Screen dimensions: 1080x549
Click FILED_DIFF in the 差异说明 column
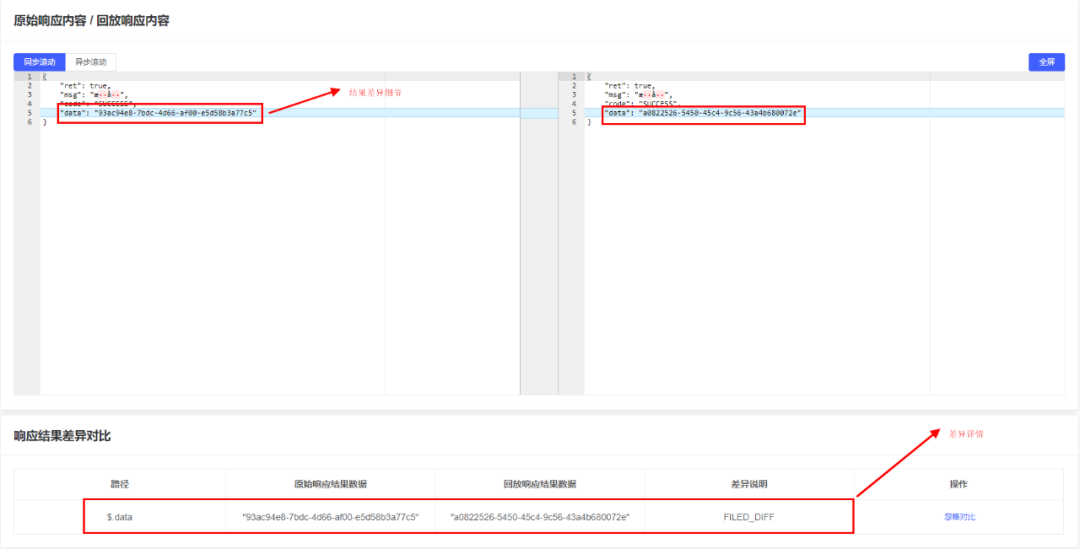(x=749, y=517)
